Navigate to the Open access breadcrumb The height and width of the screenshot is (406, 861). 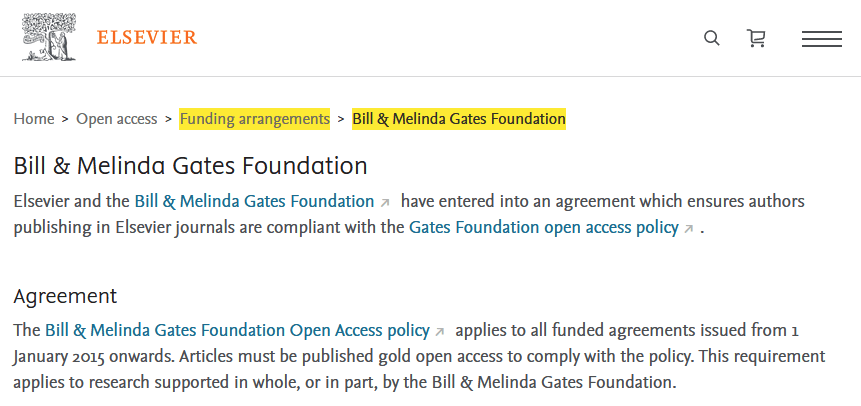click(117, 119)
